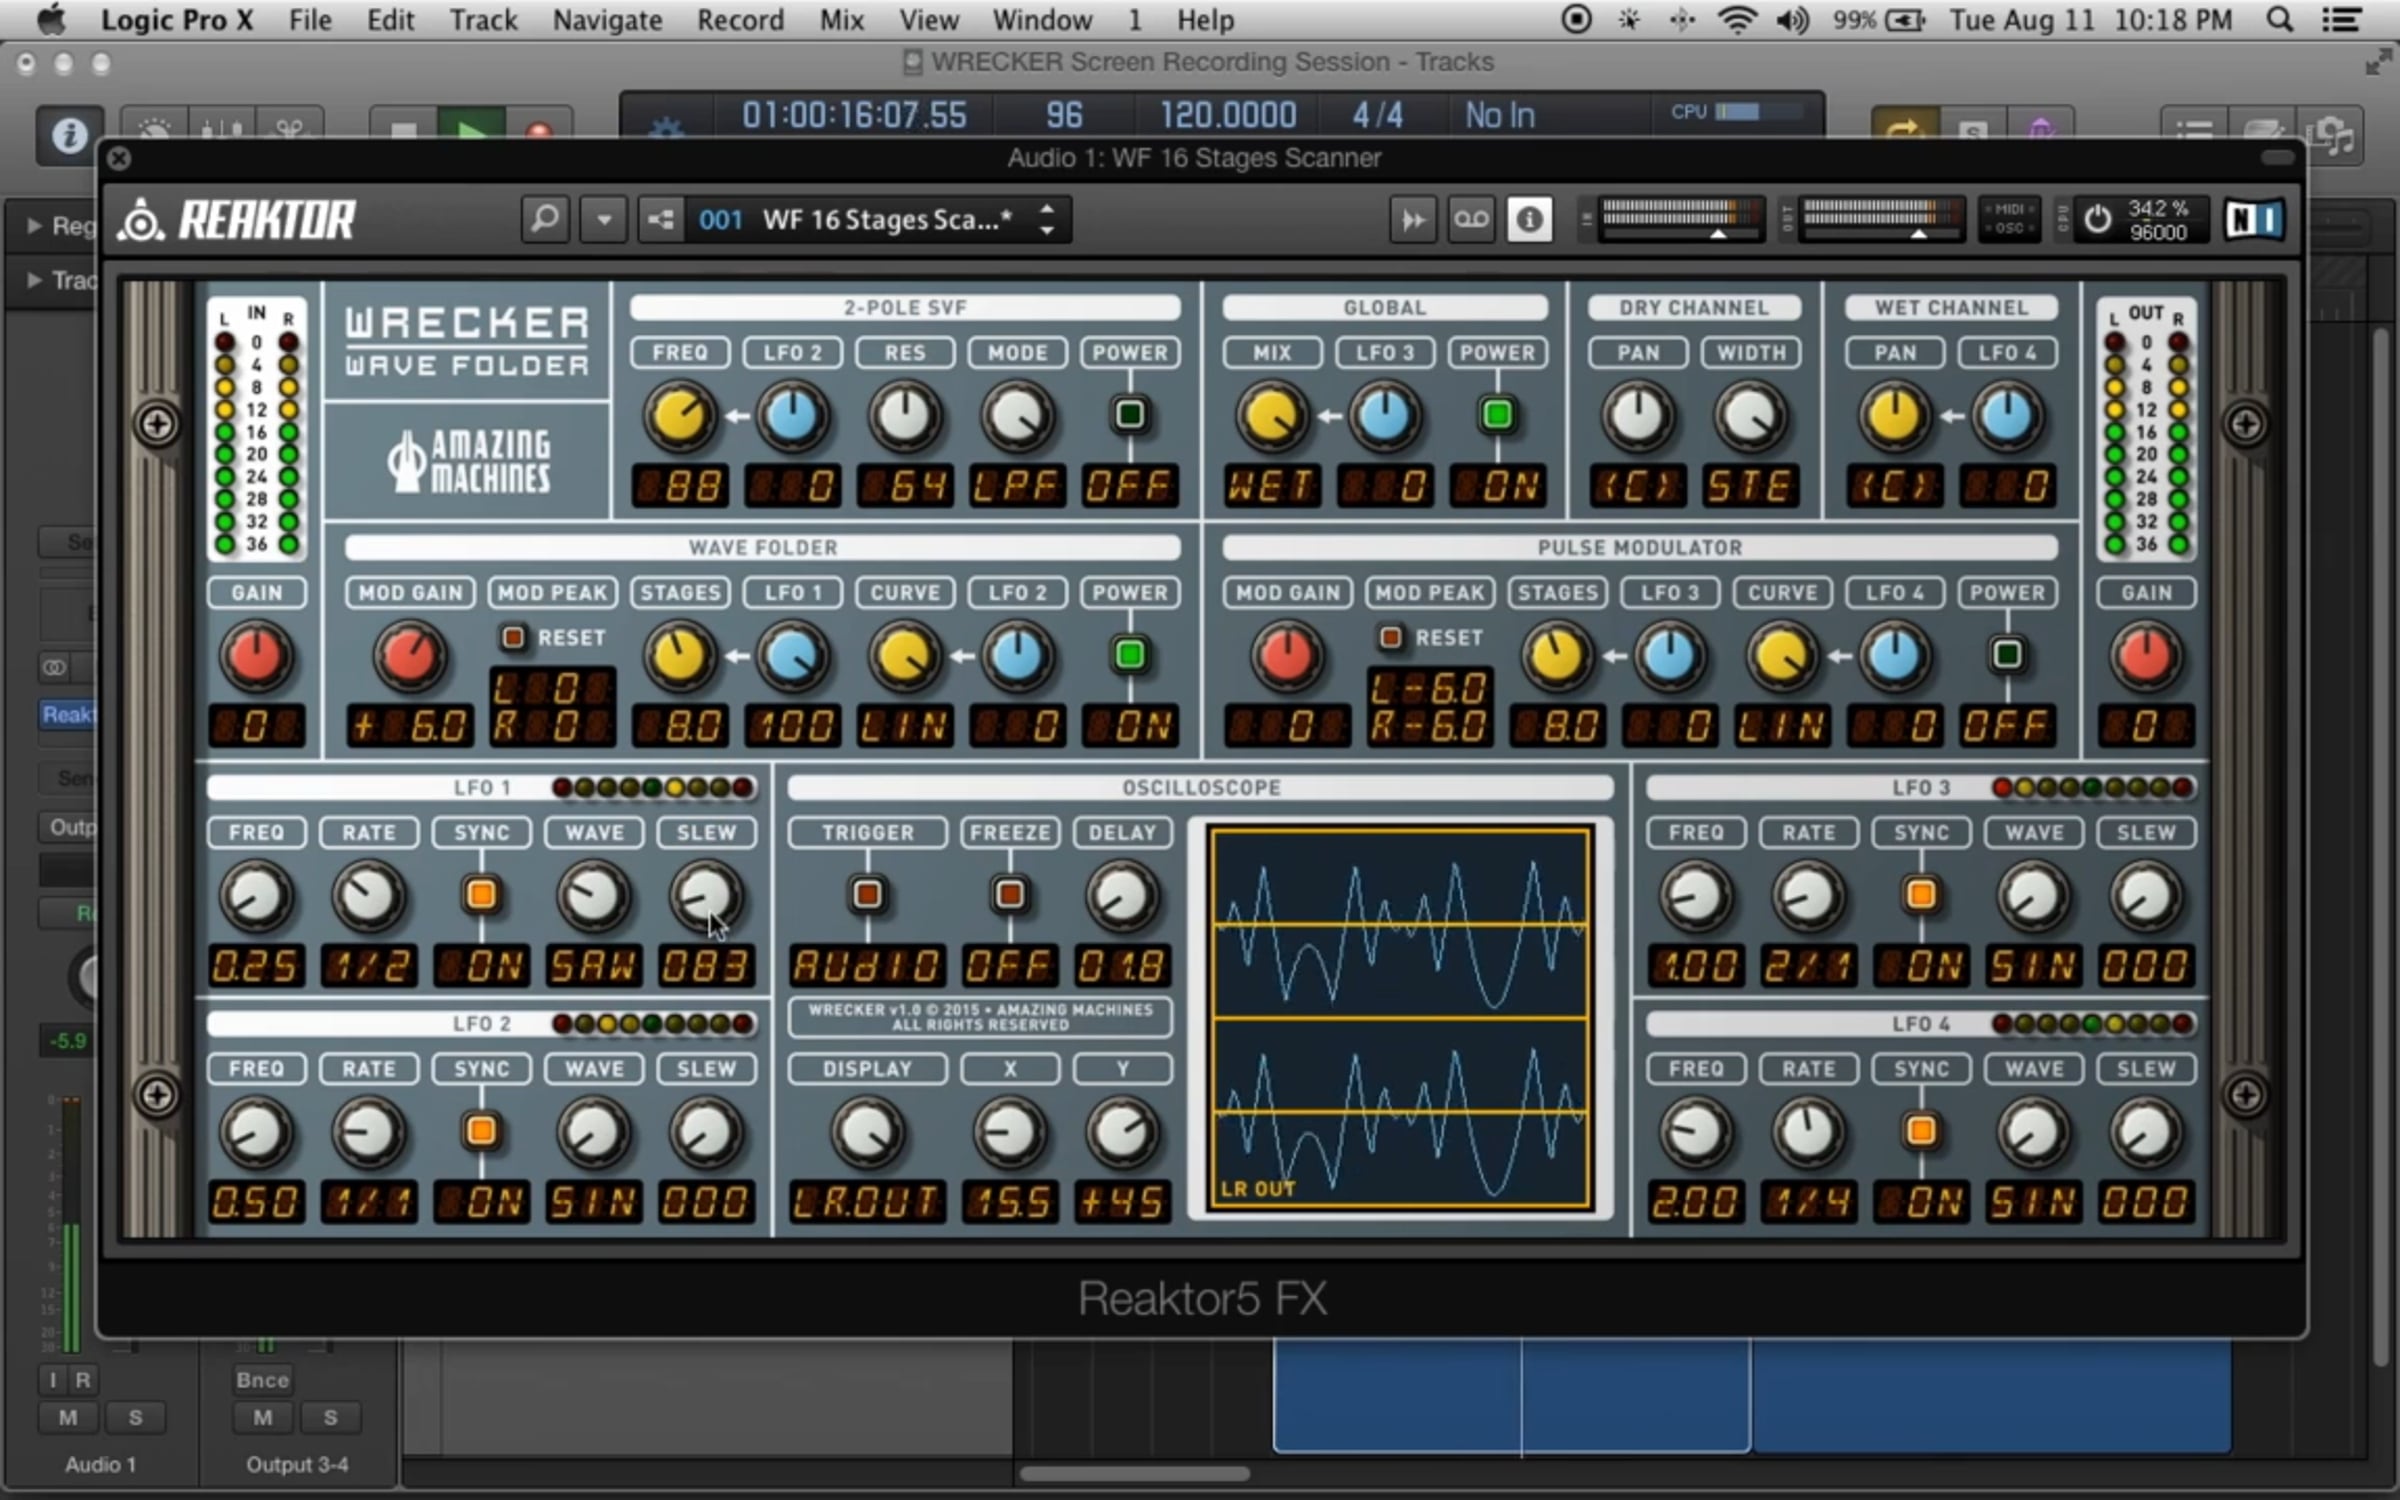Toggle the Wave Folder power switch
This screenshot has width=2400, height=1500.
pyautogui.click(x=1130, y=654)
